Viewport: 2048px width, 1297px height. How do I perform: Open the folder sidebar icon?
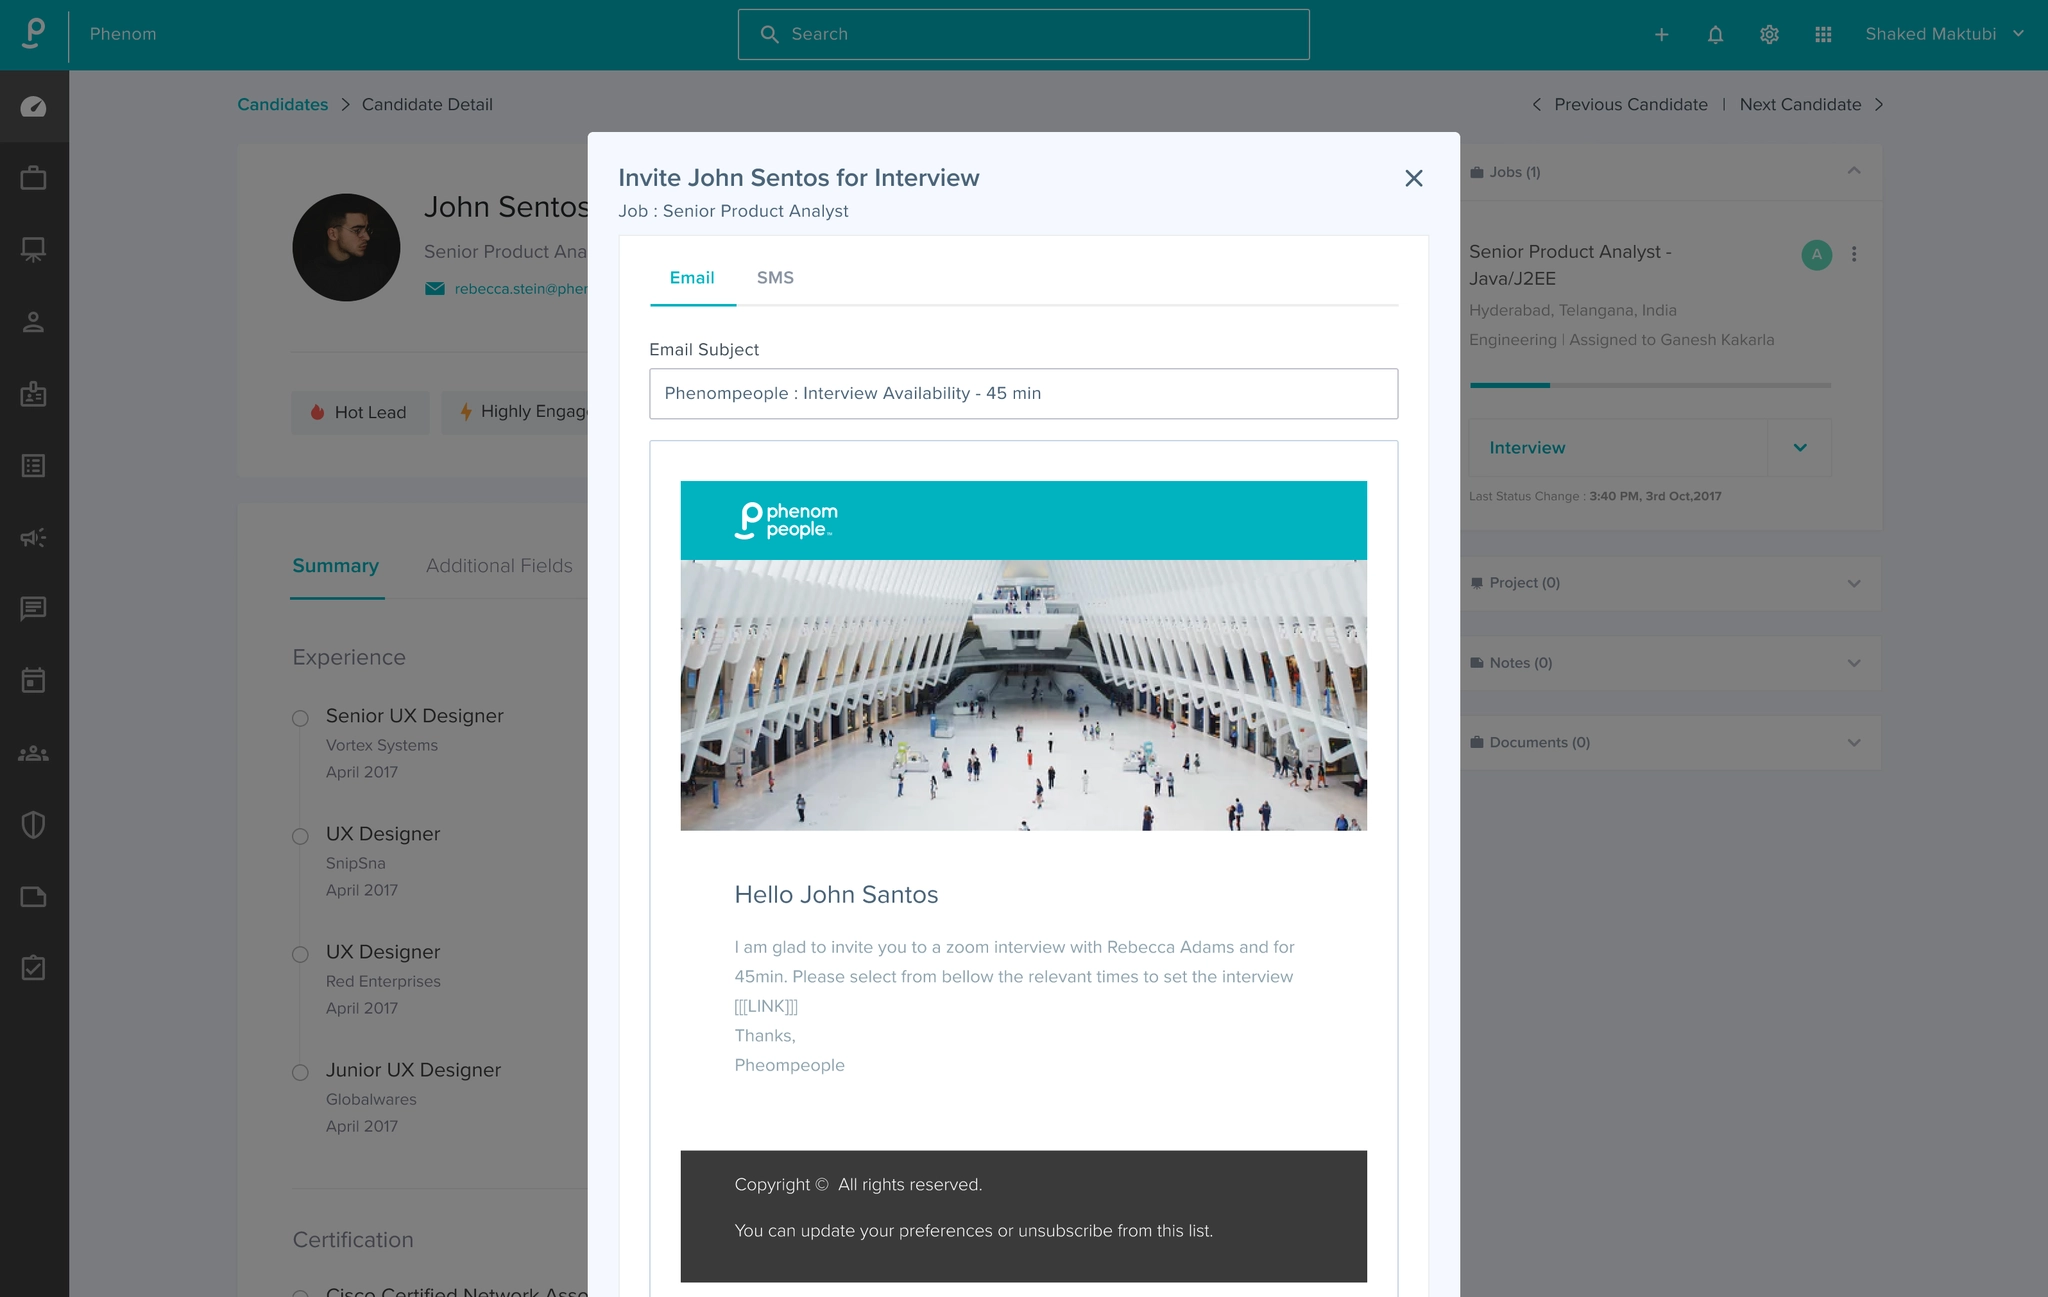tap(34, 896)
